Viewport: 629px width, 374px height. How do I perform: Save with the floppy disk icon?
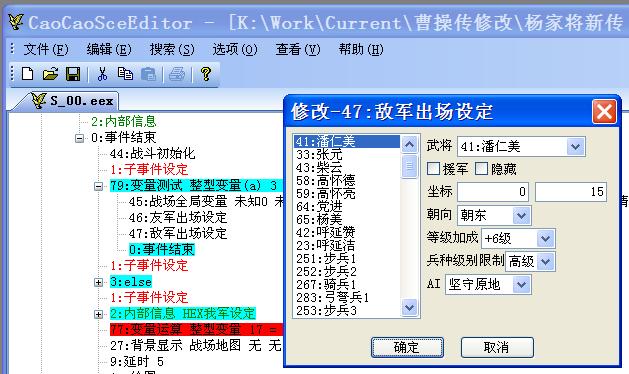pos(73,74)
